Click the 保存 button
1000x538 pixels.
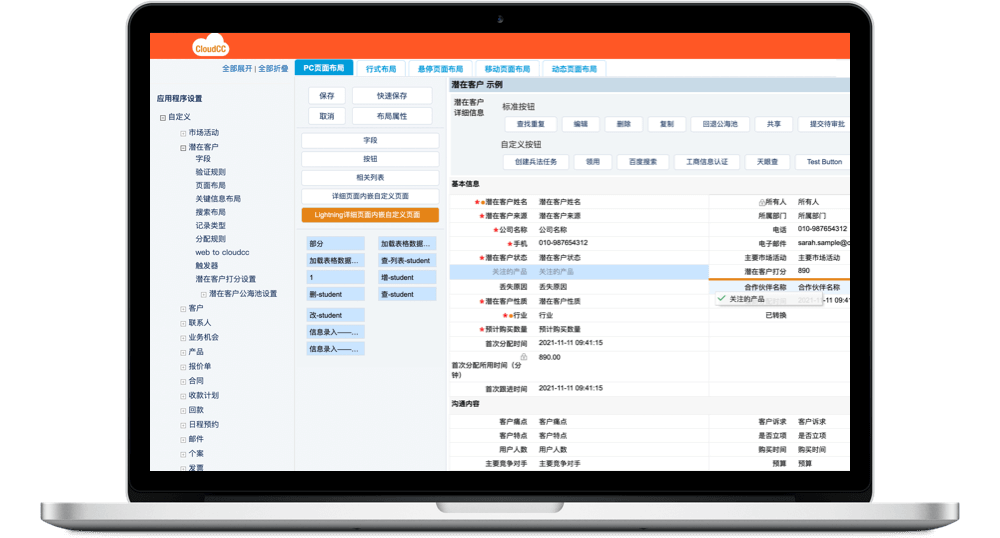pos(327,96)
